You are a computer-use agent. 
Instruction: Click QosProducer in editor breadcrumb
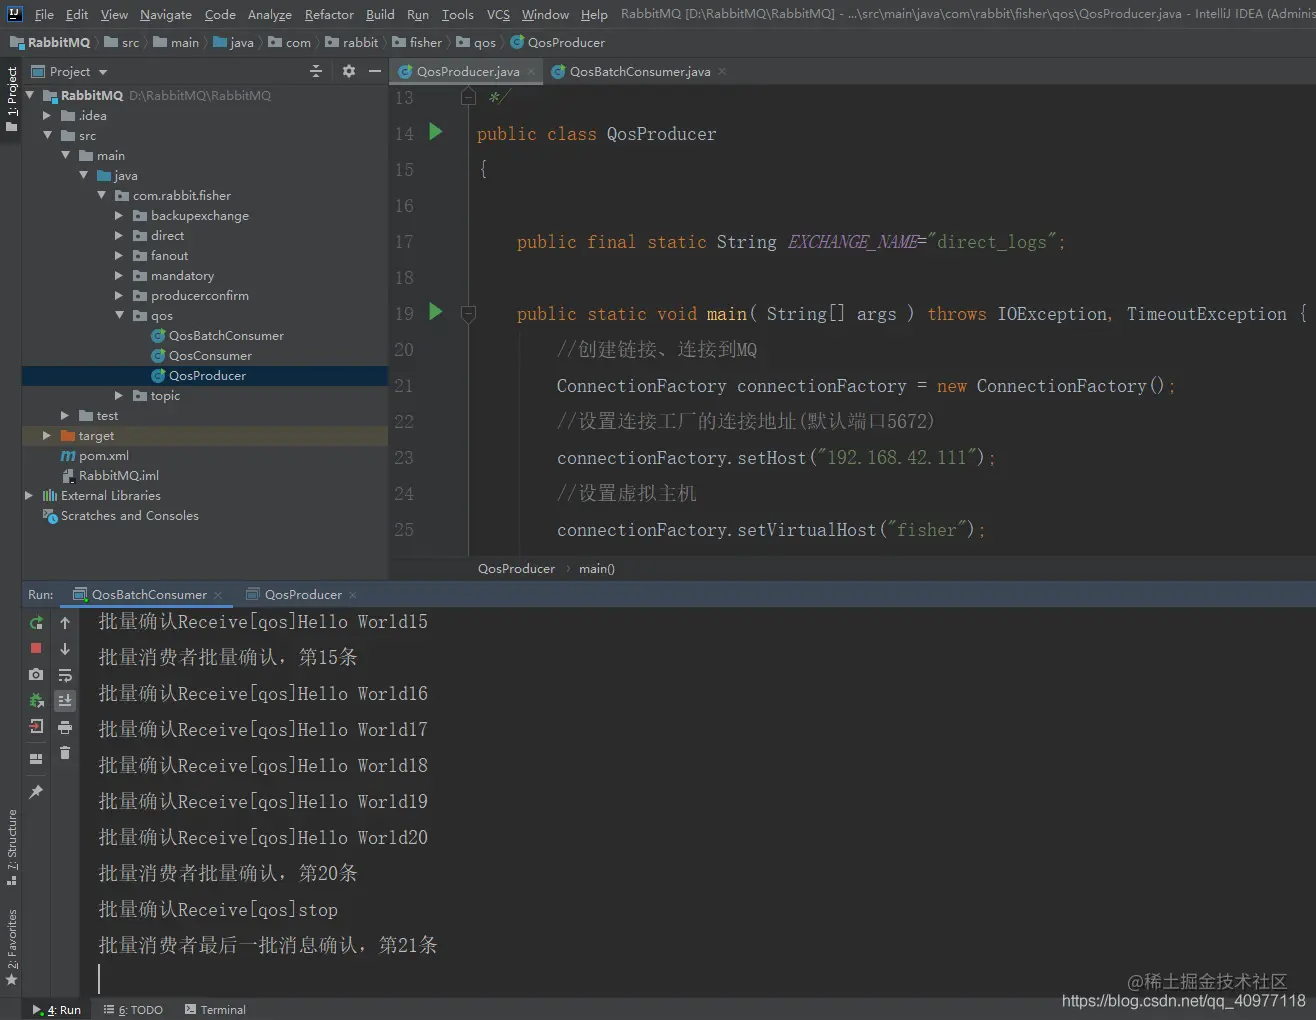[x=516, y=568]
